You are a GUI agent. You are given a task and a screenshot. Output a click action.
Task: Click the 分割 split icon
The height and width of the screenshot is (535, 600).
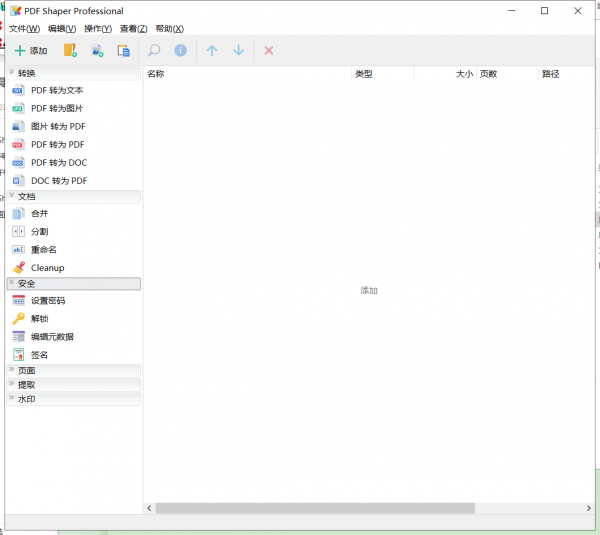point(18,232)
